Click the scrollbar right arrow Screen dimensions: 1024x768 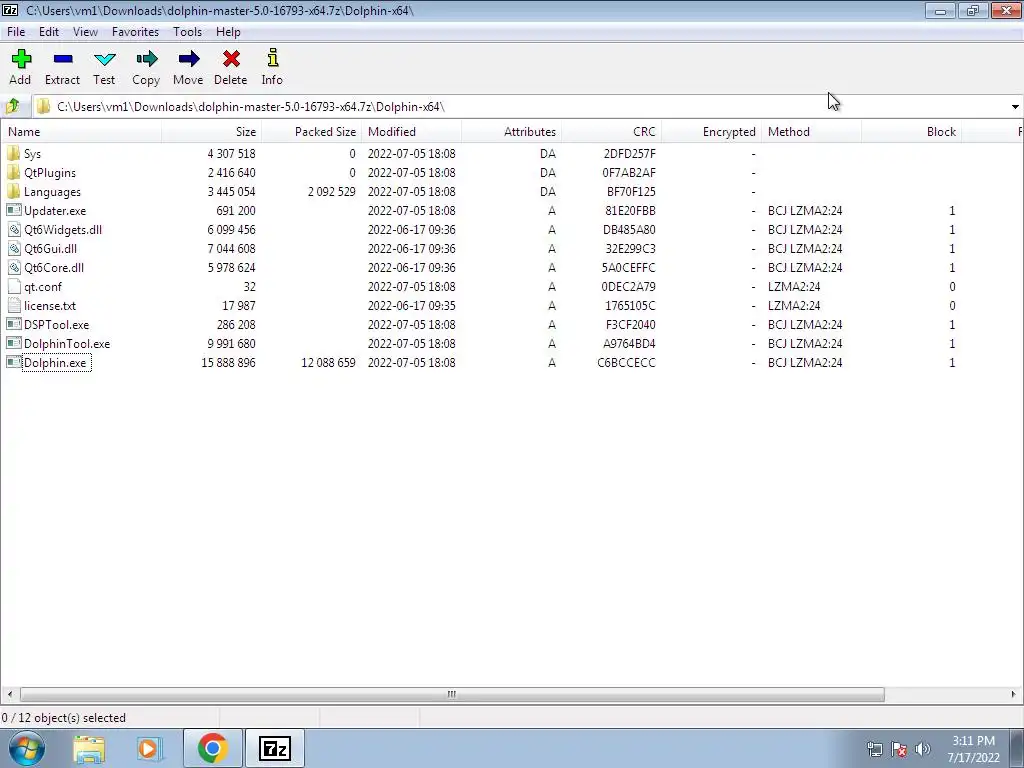(1014, 694)
